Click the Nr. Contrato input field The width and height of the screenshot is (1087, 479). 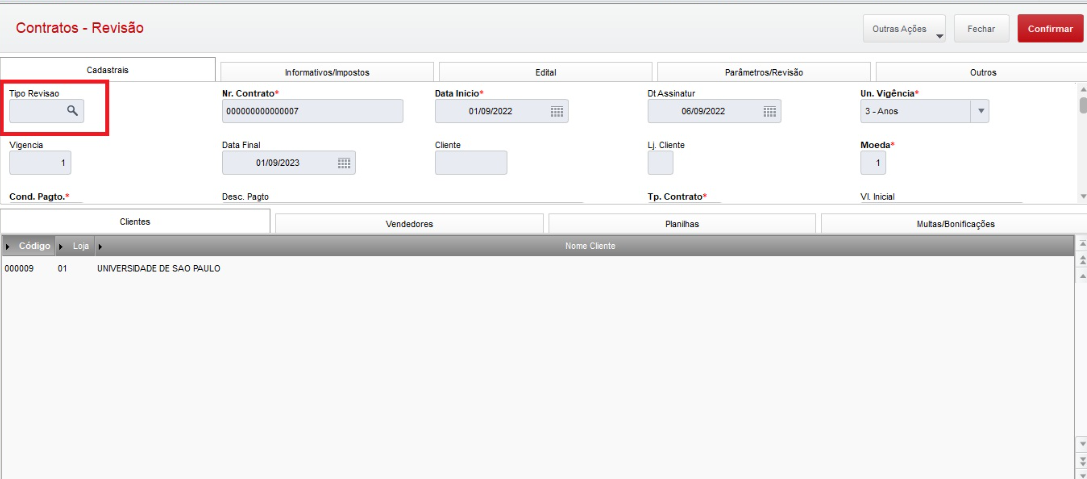pyautogui.click(x=313, y=111)
